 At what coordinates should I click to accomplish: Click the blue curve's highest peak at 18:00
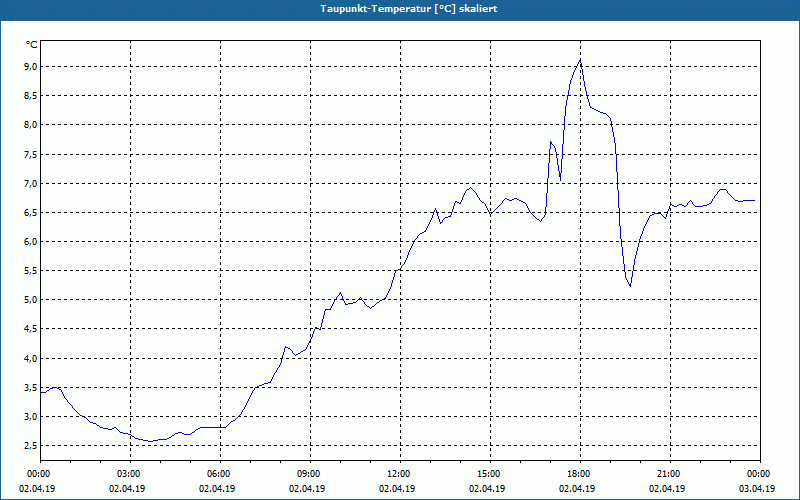tap(580, 60)
